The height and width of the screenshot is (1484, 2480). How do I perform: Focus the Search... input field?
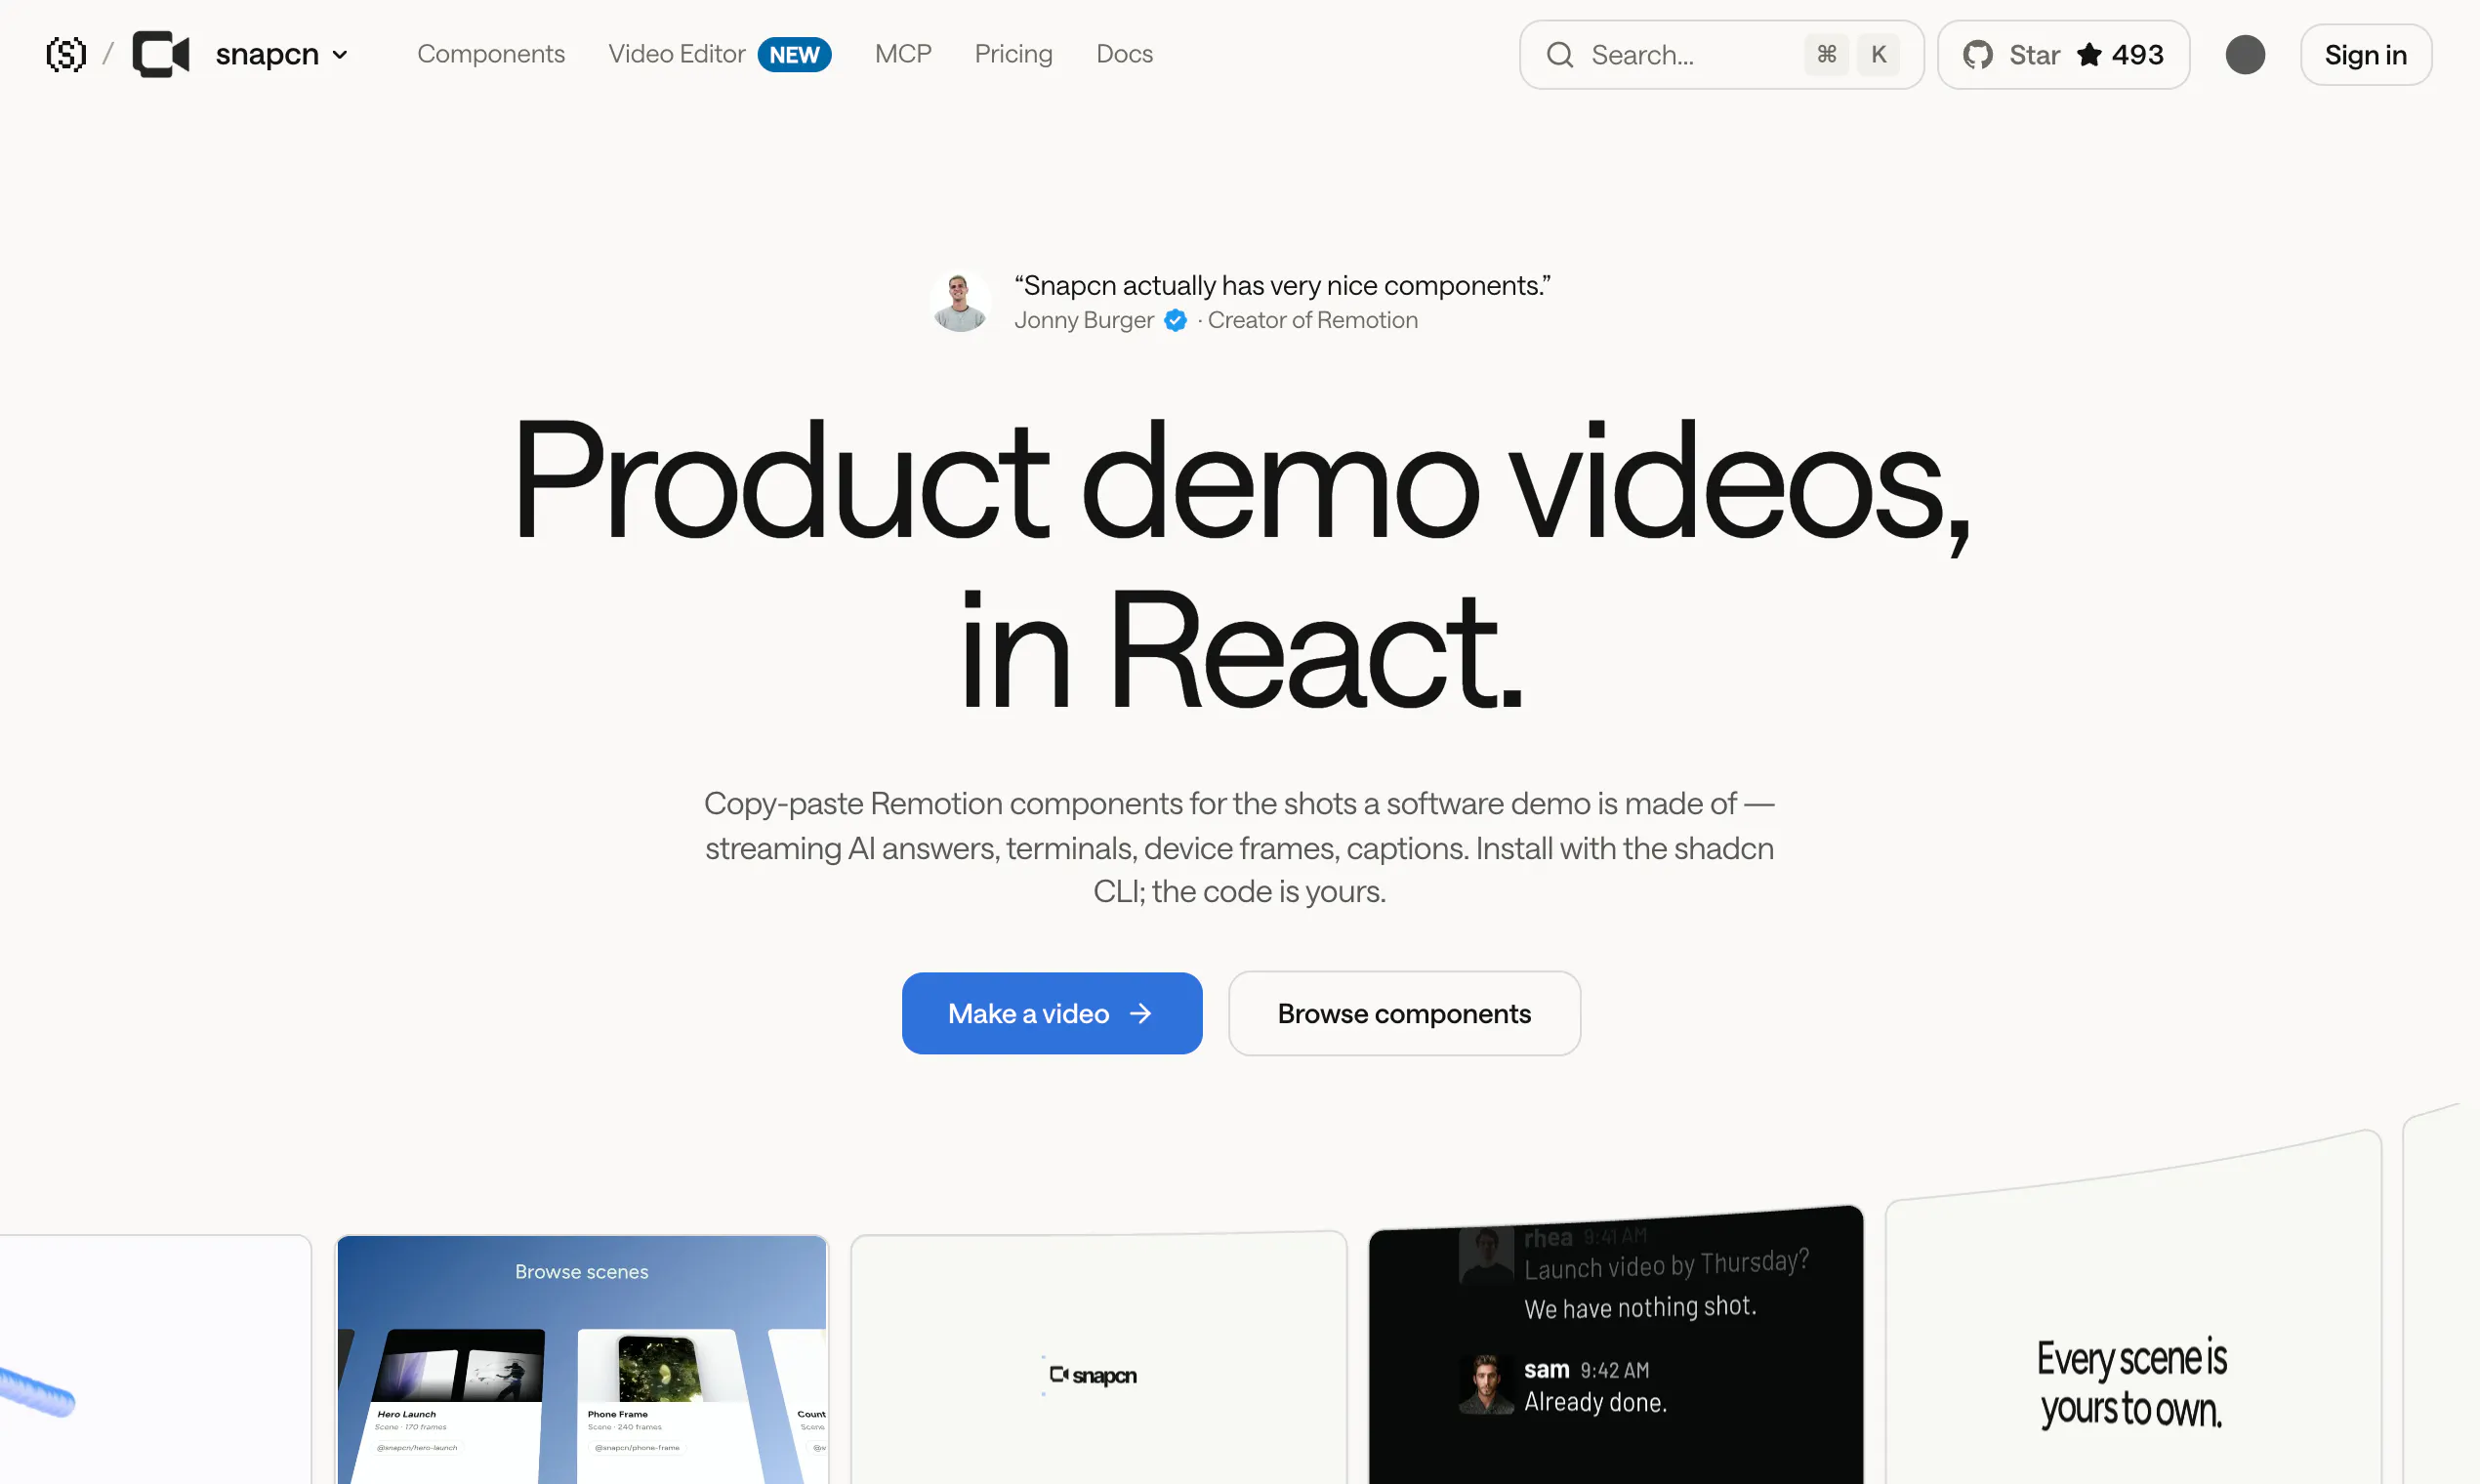(1721, 55)
